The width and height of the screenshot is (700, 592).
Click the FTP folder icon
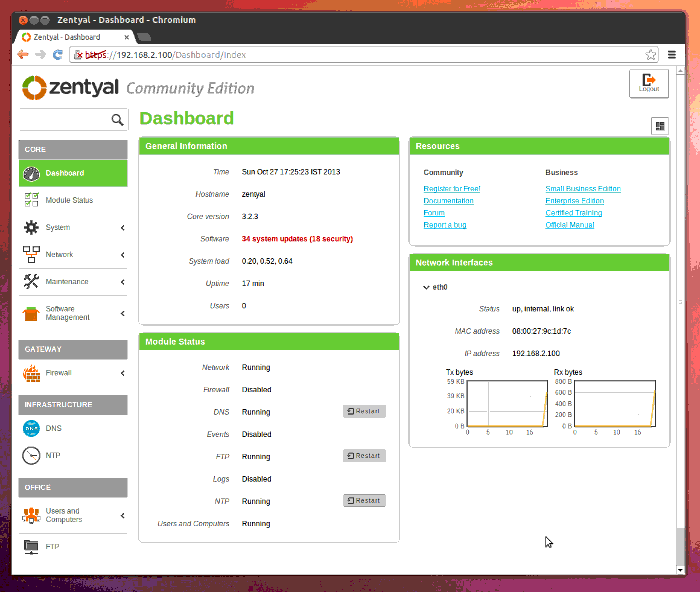click(x=31, y=546)
